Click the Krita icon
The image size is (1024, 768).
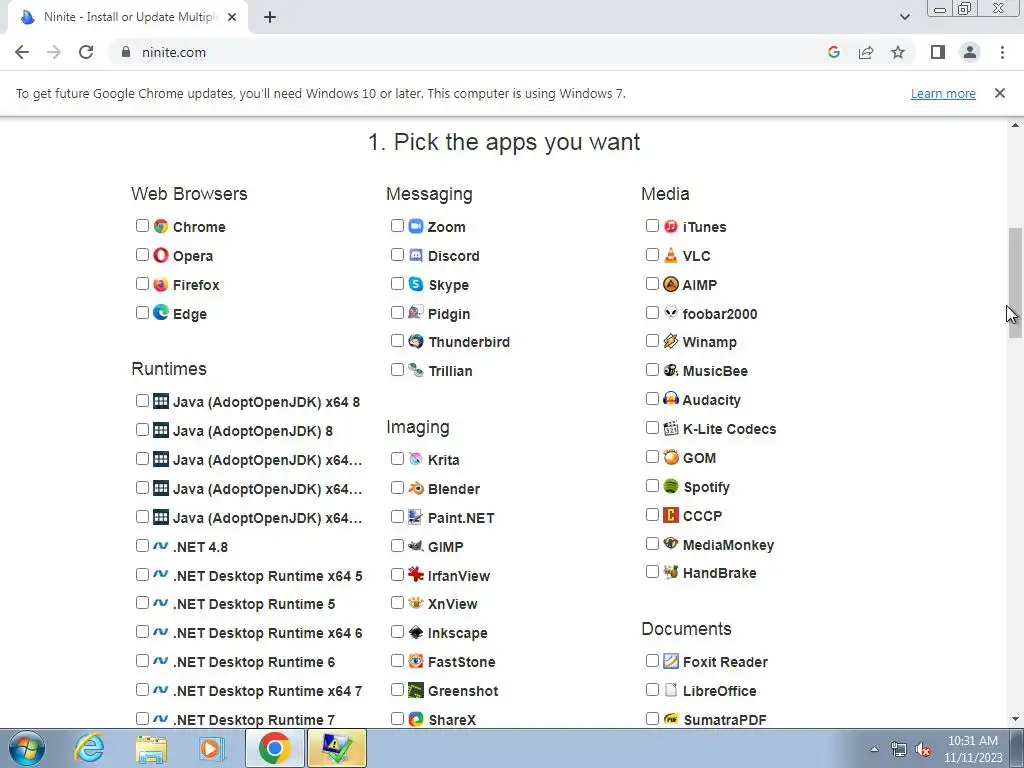(x=416, y=459)
